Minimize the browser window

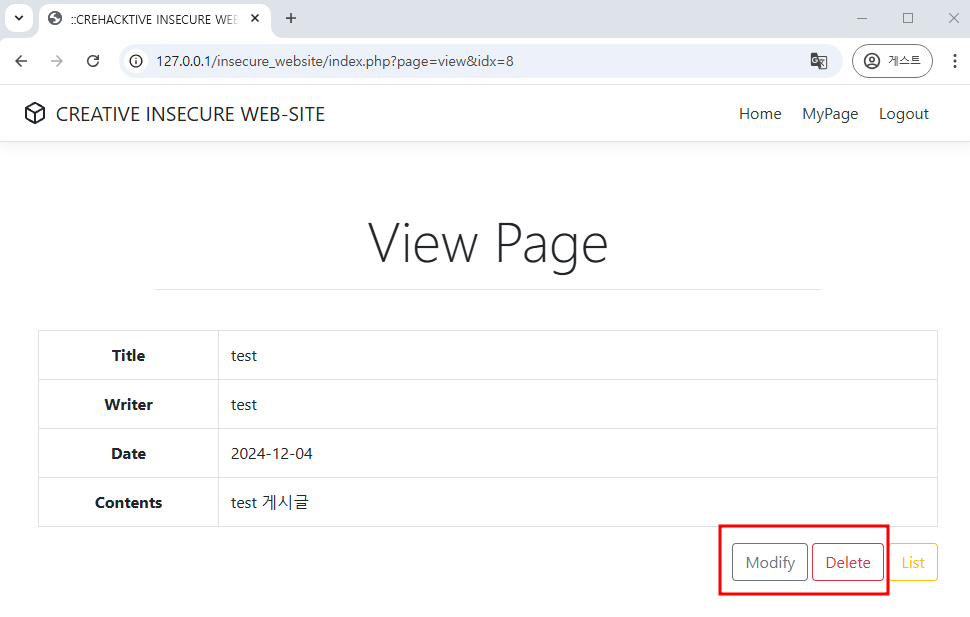coord(862,19)
